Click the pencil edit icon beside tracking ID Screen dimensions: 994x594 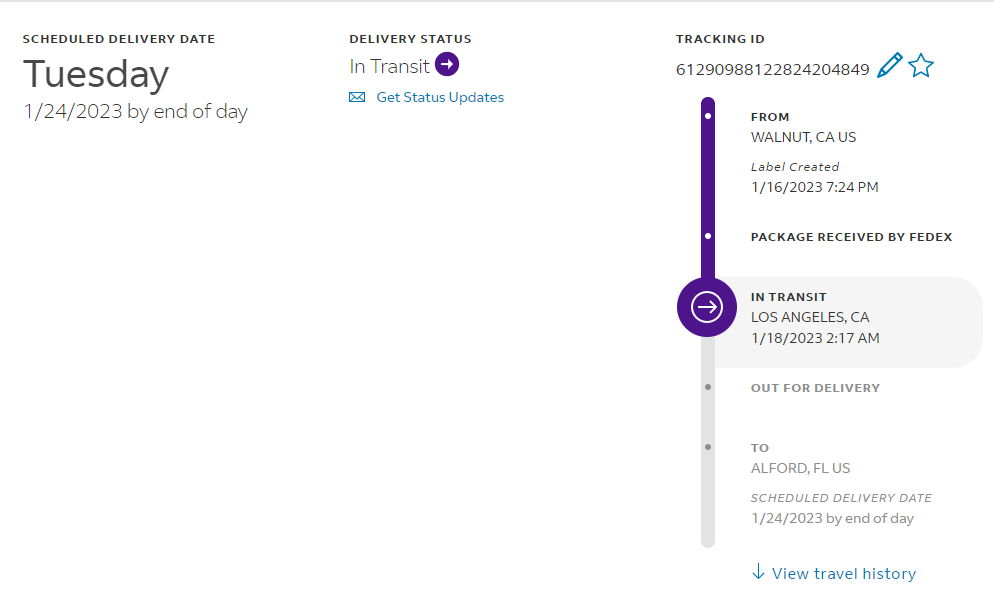889,67
